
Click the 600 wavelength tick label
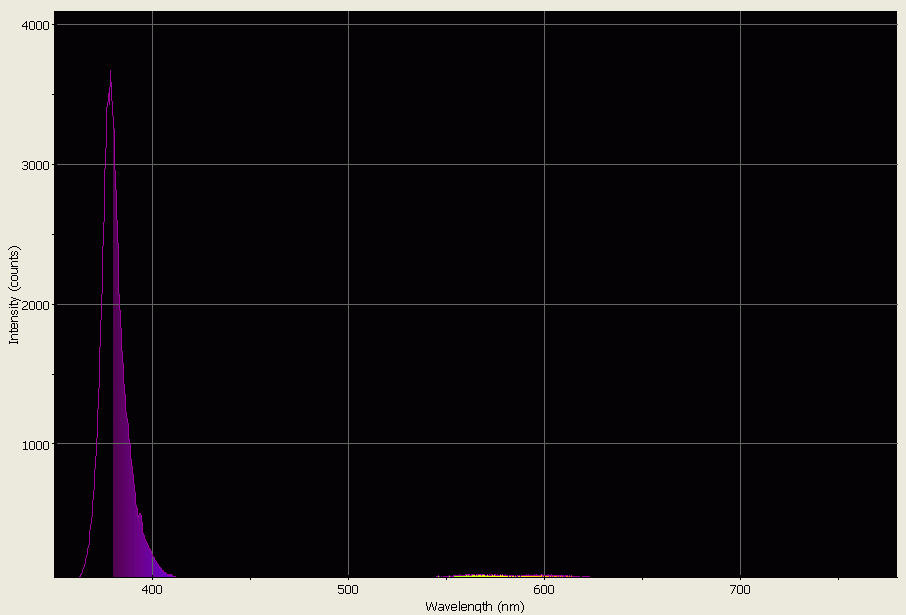(x=545, y=590)
